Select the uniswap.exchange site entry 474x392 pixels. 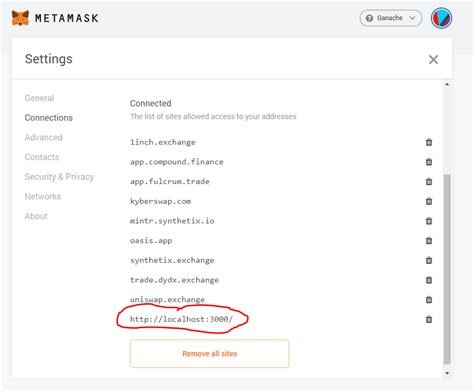click(167, 299)
